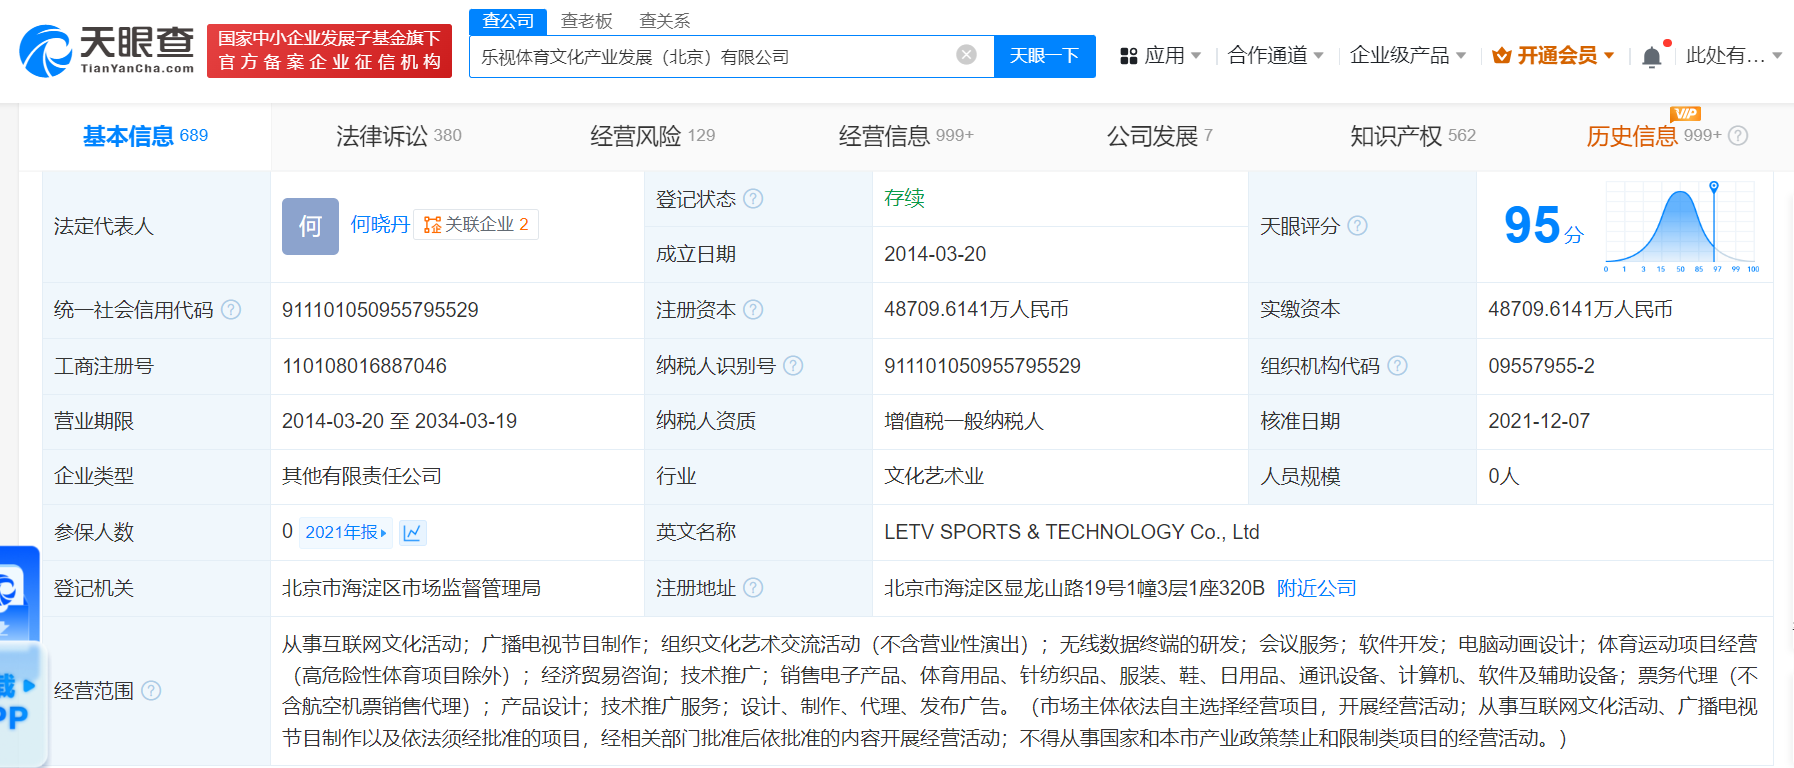Select the 查关系 search tab
This screenshot has height=768, width=1794.
coord(664,21)
